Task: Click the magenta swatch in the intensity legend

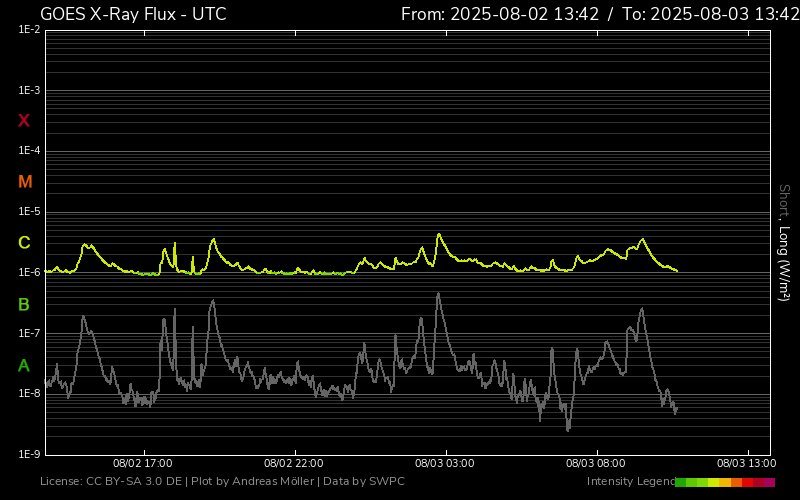Action: click(769, 482)
